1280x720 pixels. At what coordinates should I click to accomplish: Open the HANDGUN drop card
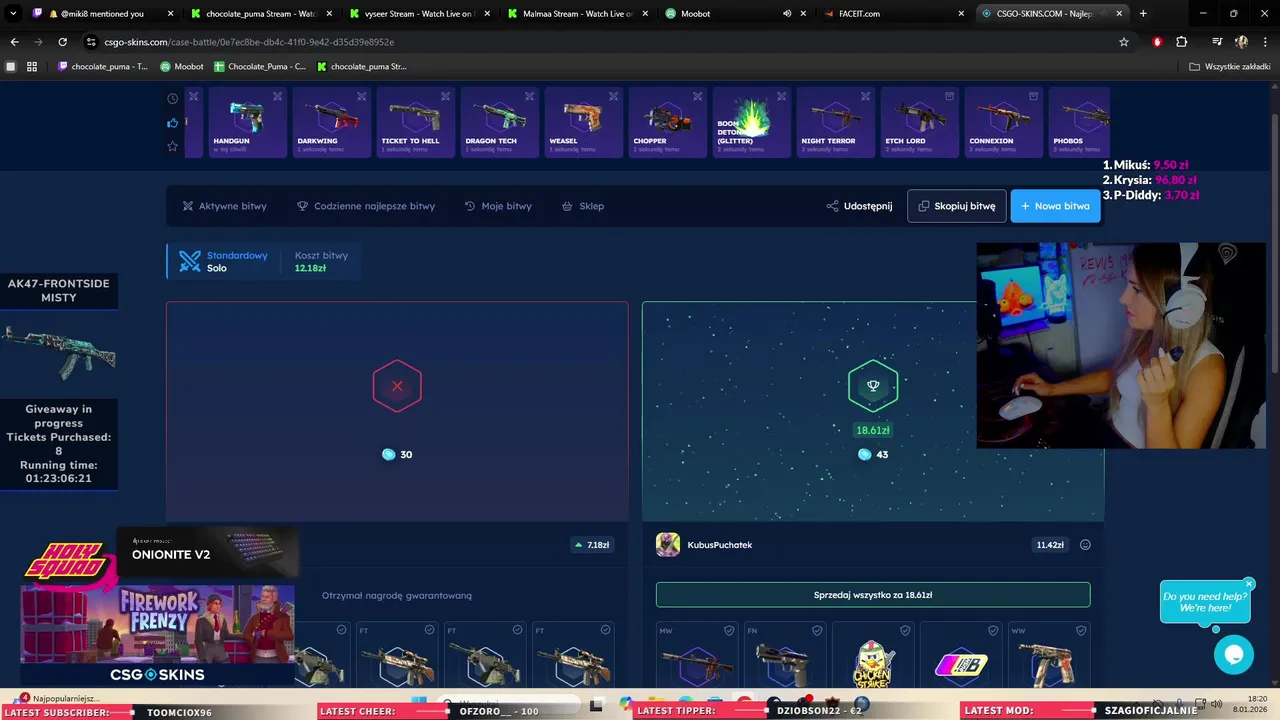click(x=247, y=122)
